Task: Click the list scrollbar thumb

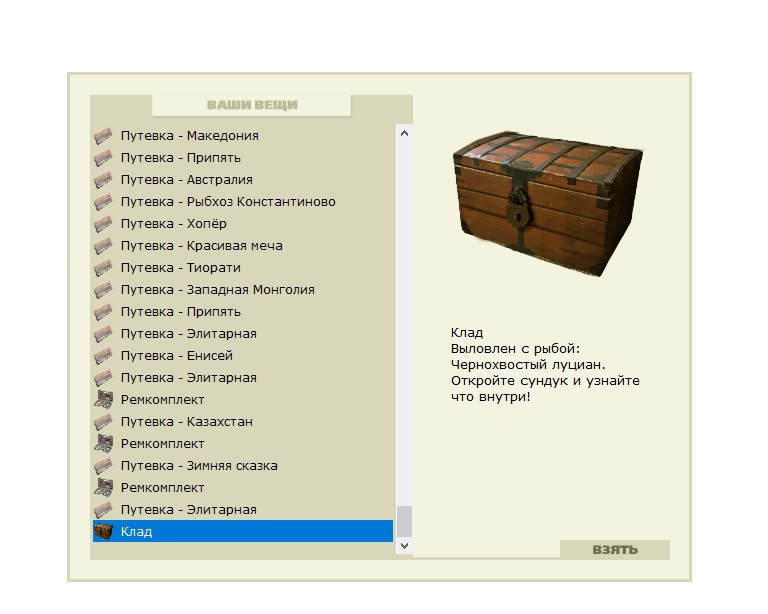Action: click(x=404, y=521)
